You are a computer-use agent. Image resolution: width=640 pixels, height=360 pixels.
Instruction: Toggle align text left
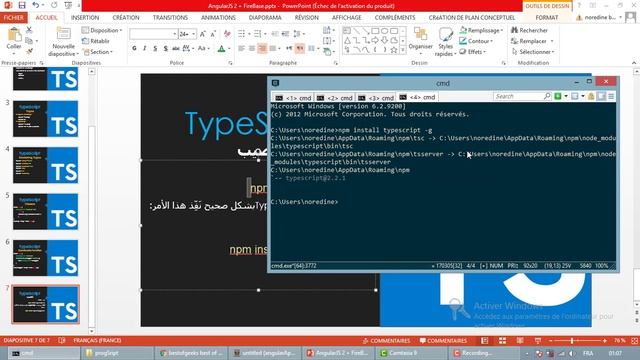tap(242, 49)
